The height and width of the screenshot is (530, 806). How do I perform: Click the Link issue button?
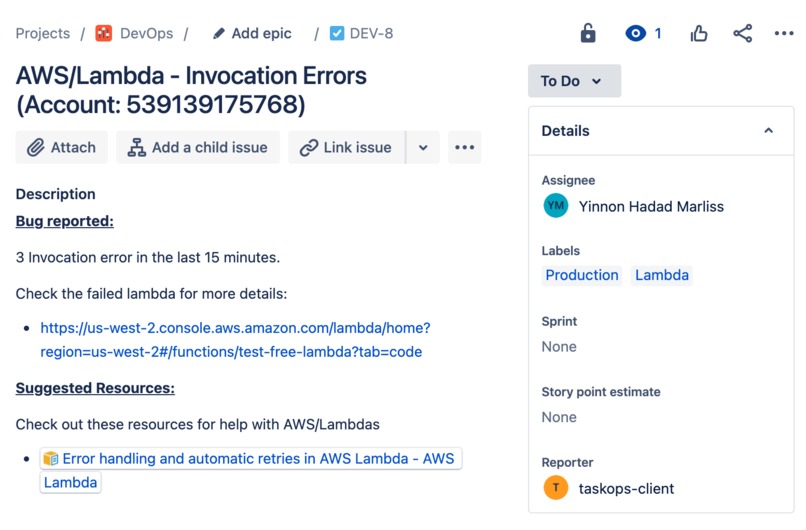click(346, 148)
